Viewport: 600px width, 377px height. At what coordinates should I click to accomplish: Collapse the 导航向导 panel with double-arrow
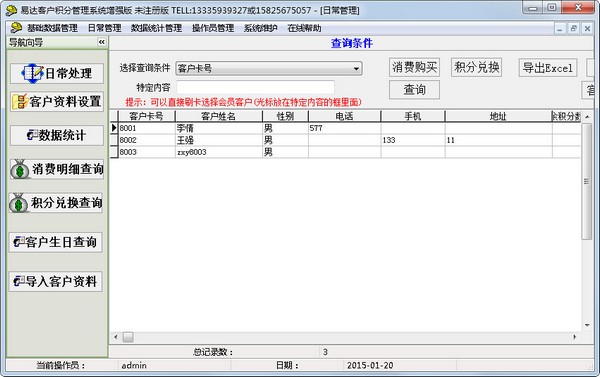tap(101, 42)
